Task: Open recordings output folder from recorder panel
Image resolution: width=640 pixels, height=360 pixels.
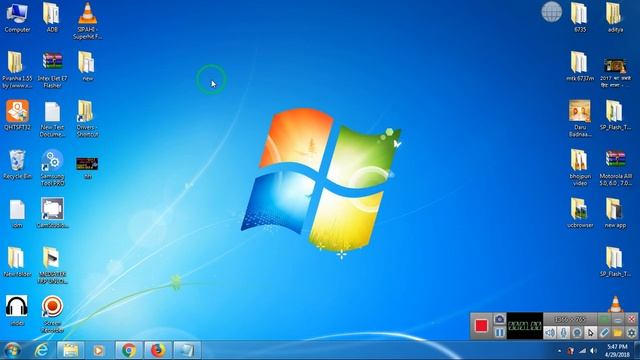Action: point(618,333)
